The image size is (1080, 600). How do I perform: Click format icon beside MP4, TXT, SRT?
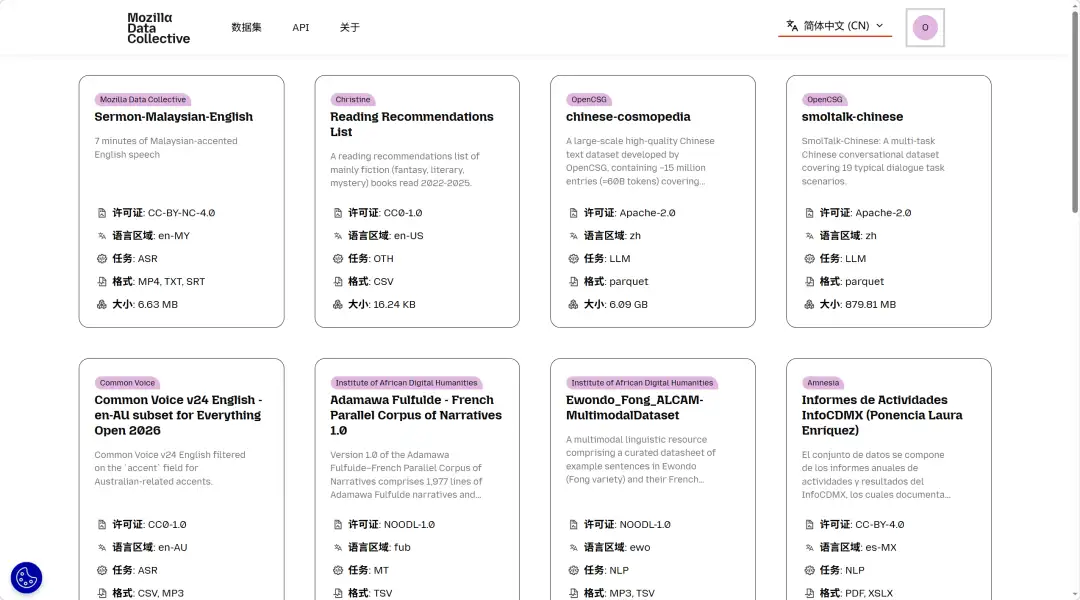[102, 282]
